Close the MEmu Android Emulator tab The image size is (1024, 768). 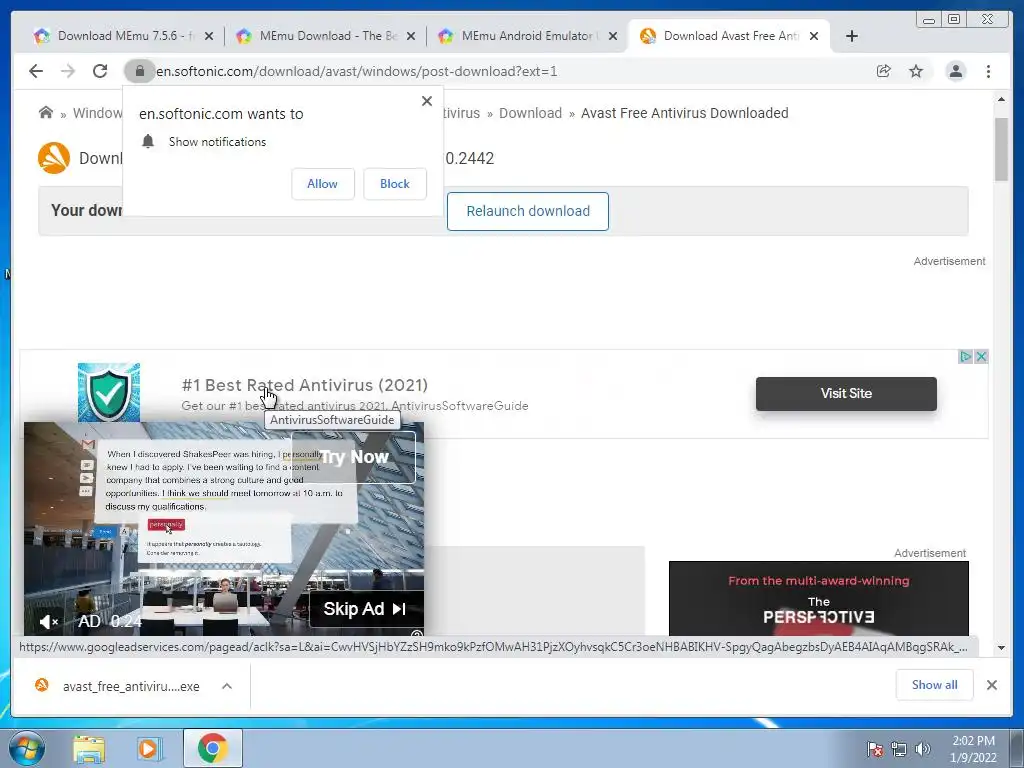[613, 37]
